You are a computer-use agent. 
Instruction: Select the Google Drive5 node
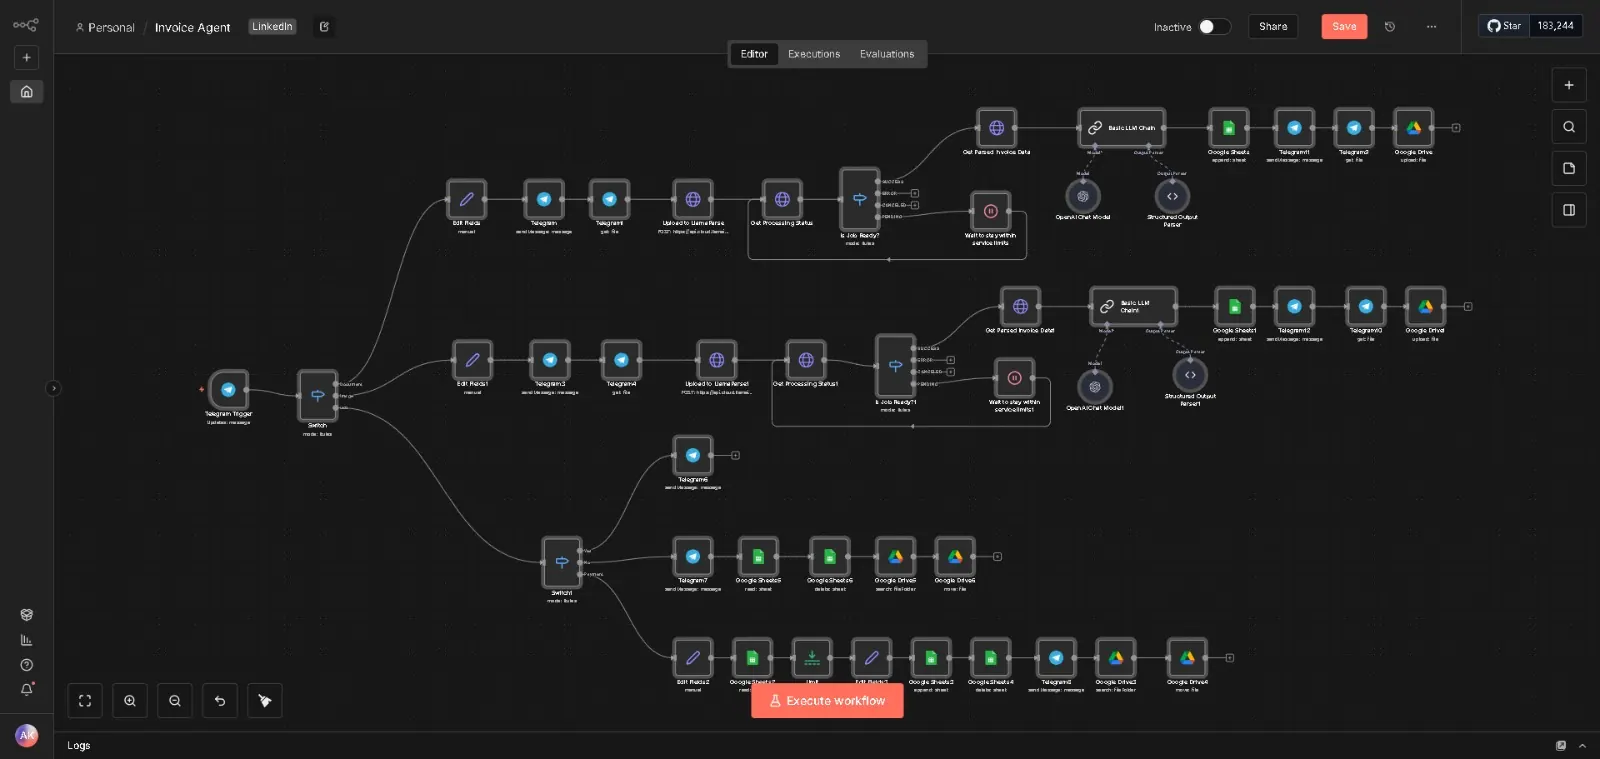coord(895,556)
